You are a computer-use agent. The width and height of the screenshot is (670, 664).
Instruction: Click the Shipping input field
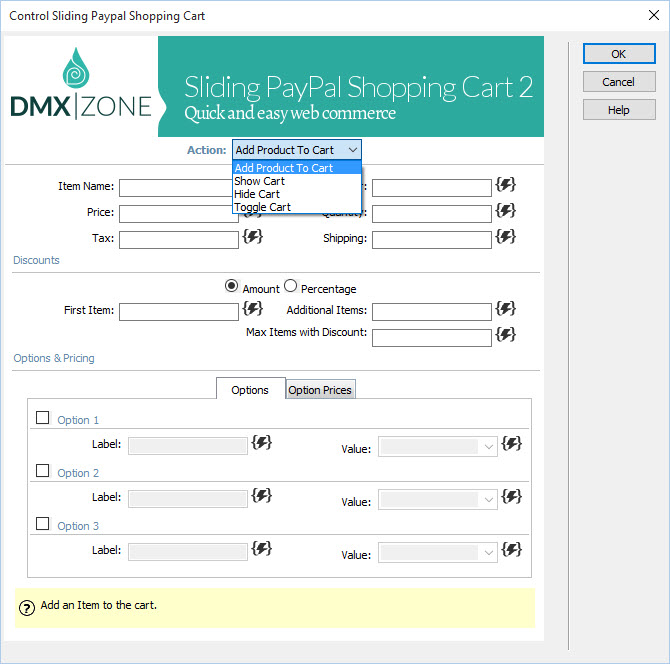(x=432, y=240)
